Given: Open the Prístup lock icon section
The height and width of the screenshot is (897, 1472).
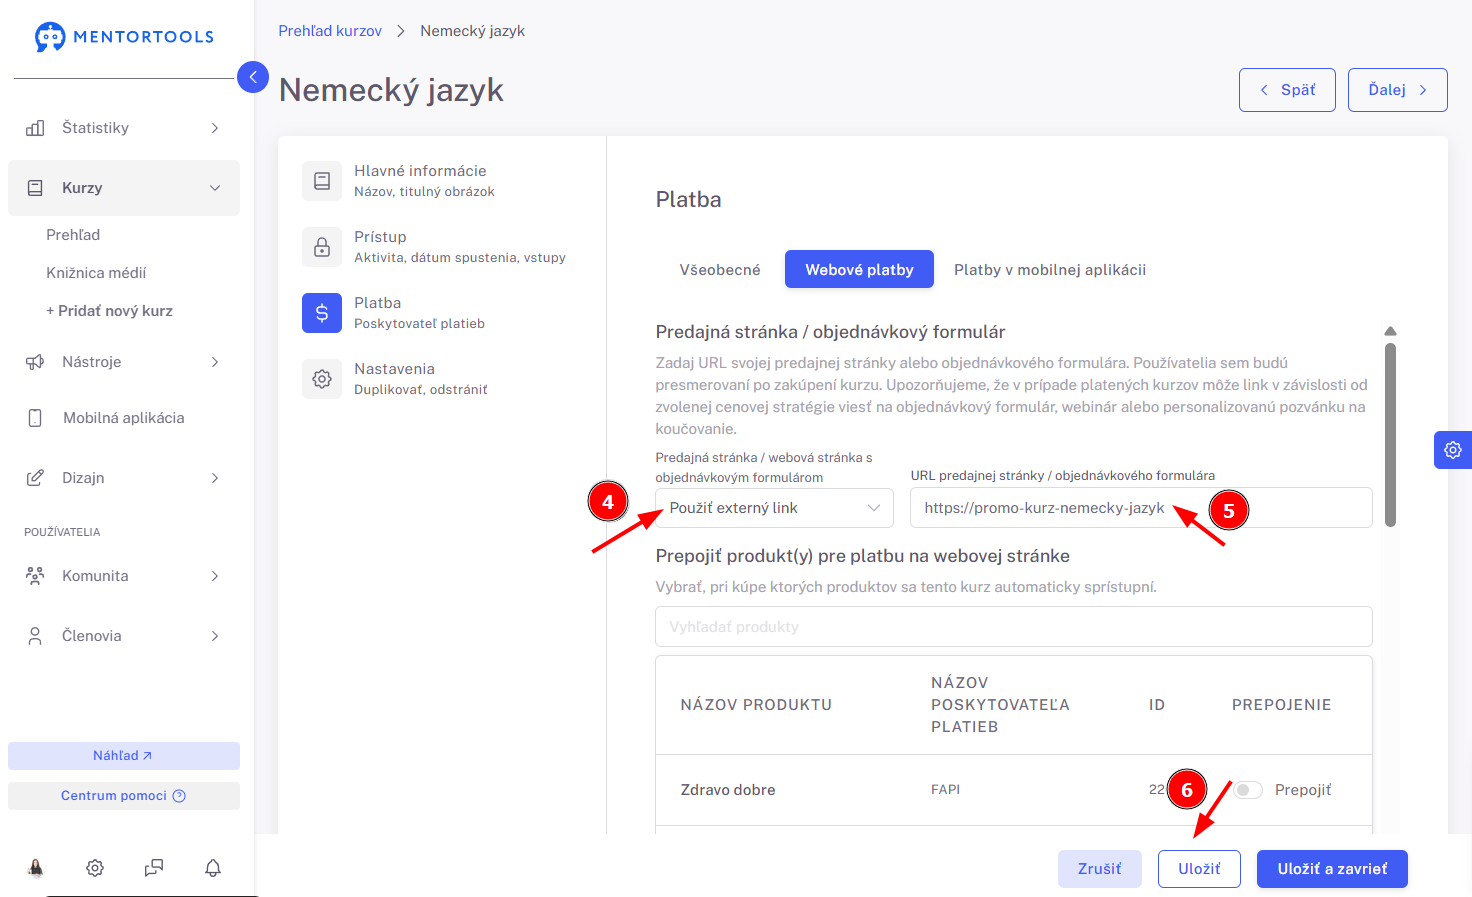Looking at the screenshot, I should click(x=322, y=247).
